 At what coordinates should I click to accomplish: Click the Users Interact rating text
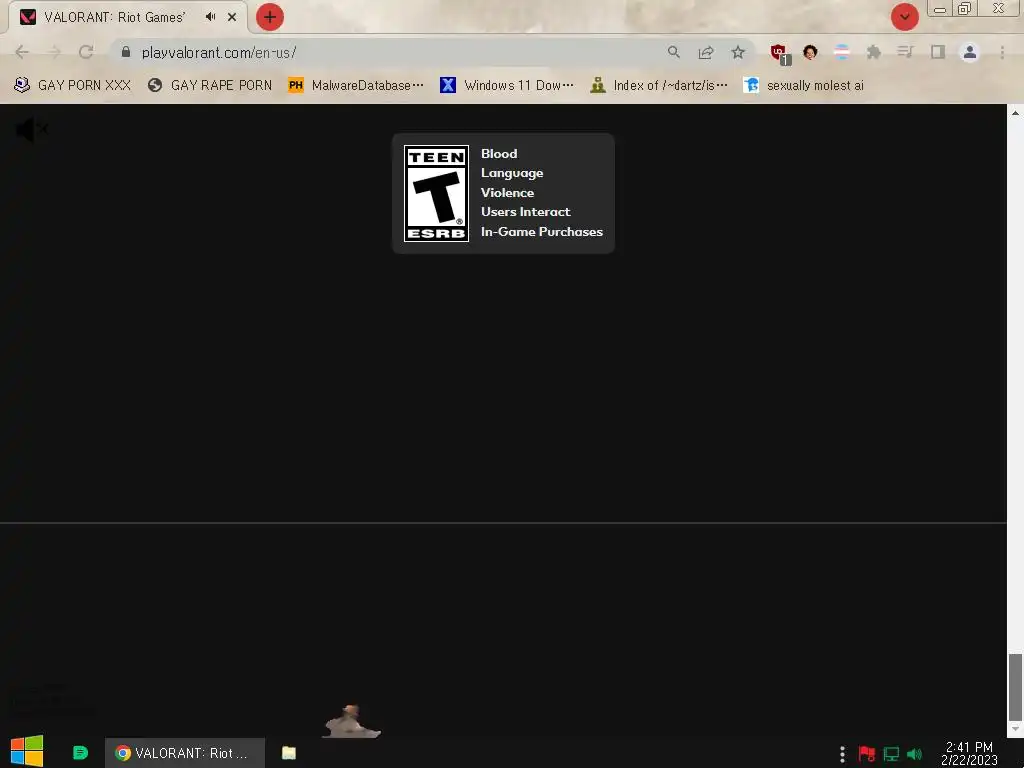pos(525,212)
